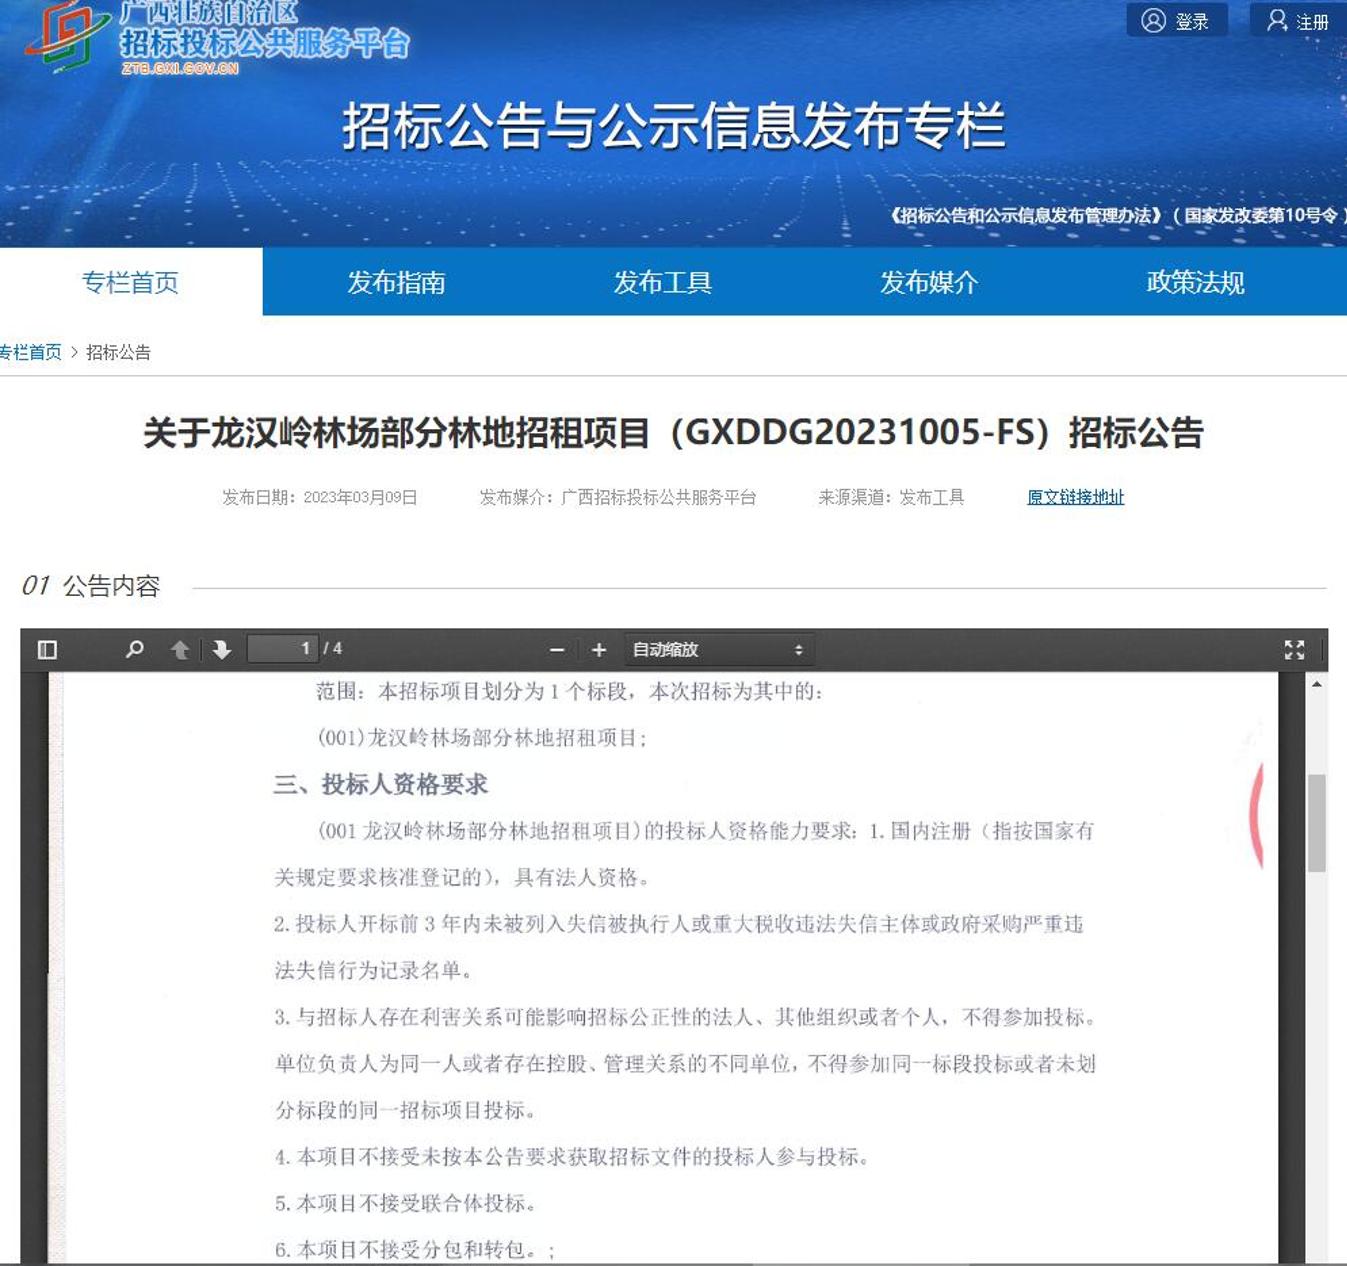Toggle the PDF viewer sidebar

point(47,650)
